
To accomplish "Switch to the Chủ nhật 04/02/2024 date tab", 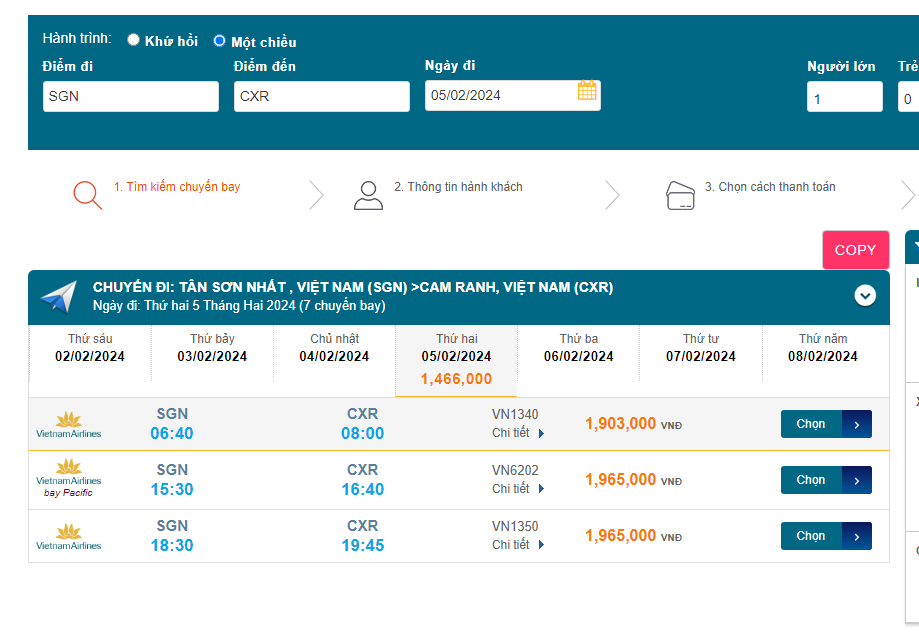I will [x=334, y=348].
